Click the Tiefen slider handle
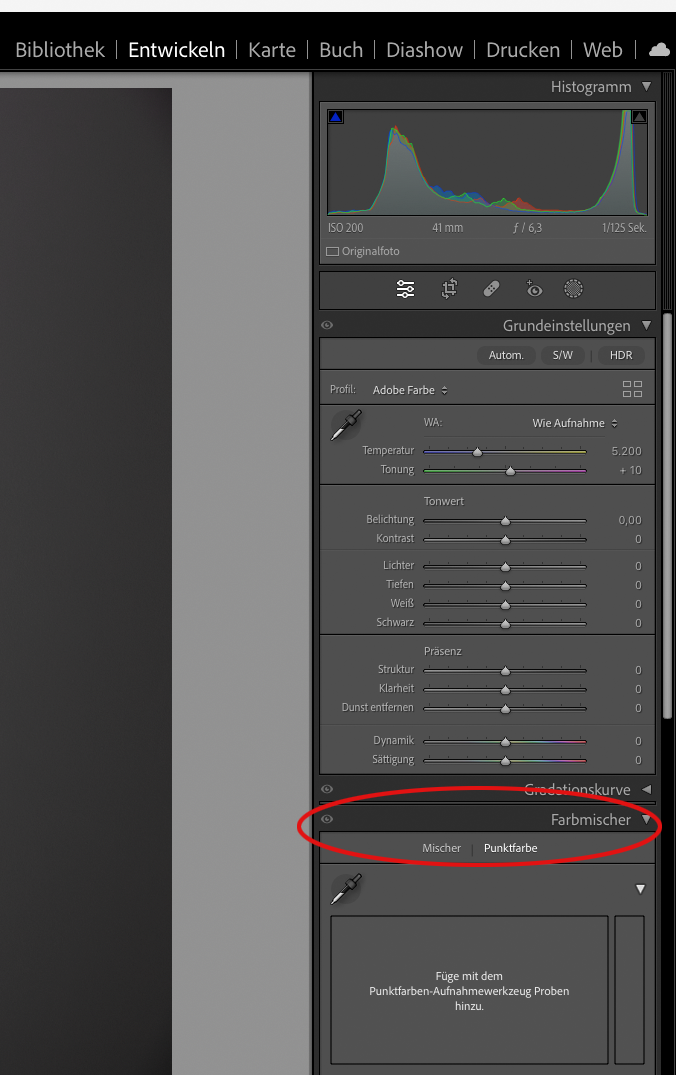The image size is (676, 1075). [x=505, y=586]
